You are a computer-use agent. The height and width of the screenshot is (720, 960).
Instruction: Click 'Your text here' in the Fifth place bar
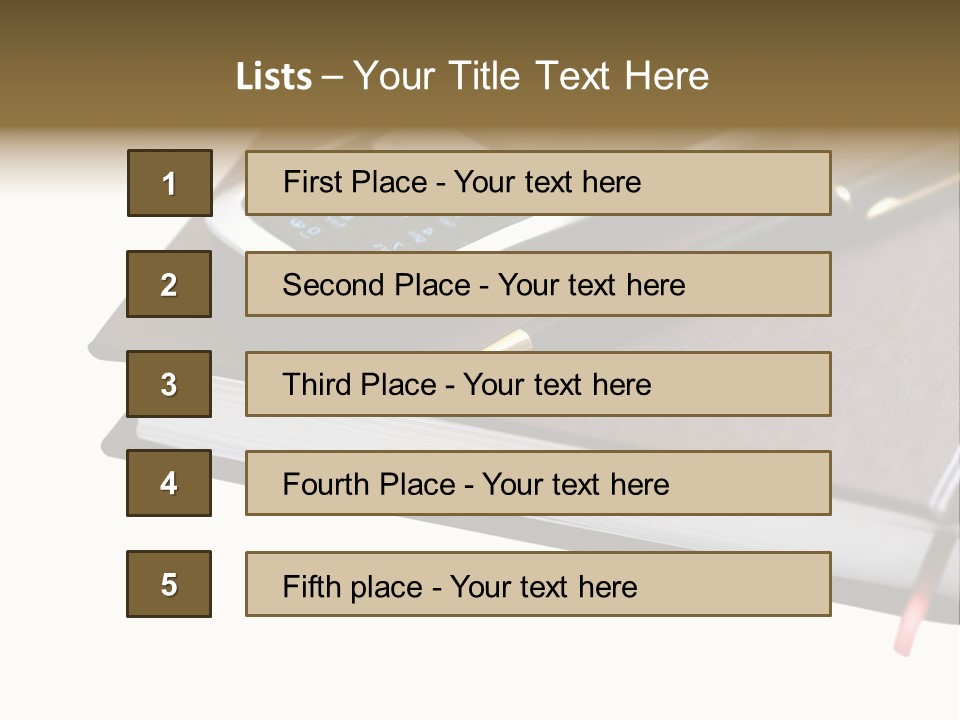(543, 586)
